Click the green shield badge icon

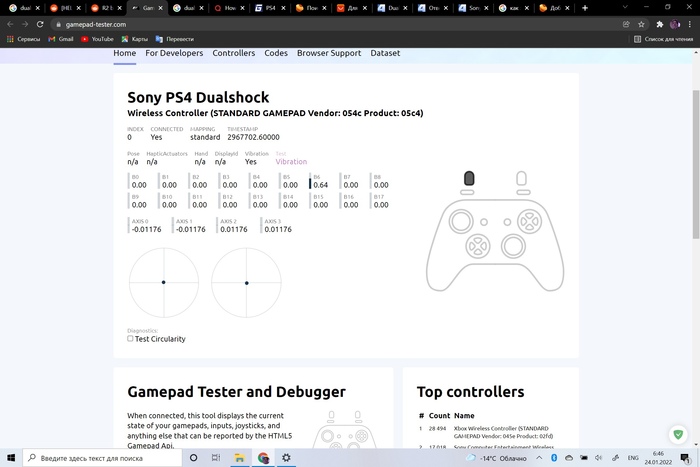point(678,434)
